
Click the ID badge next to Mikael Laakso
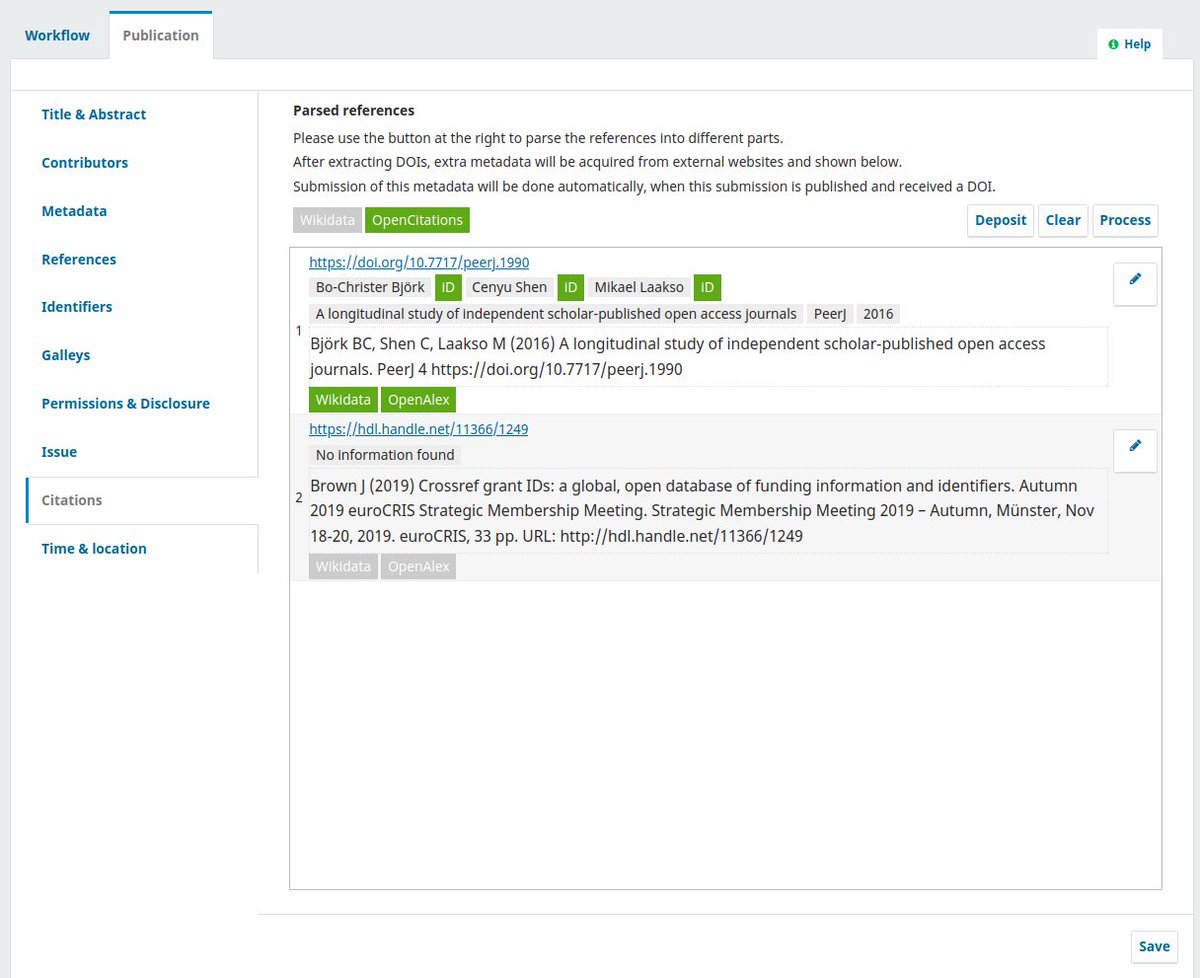(707, 288)
